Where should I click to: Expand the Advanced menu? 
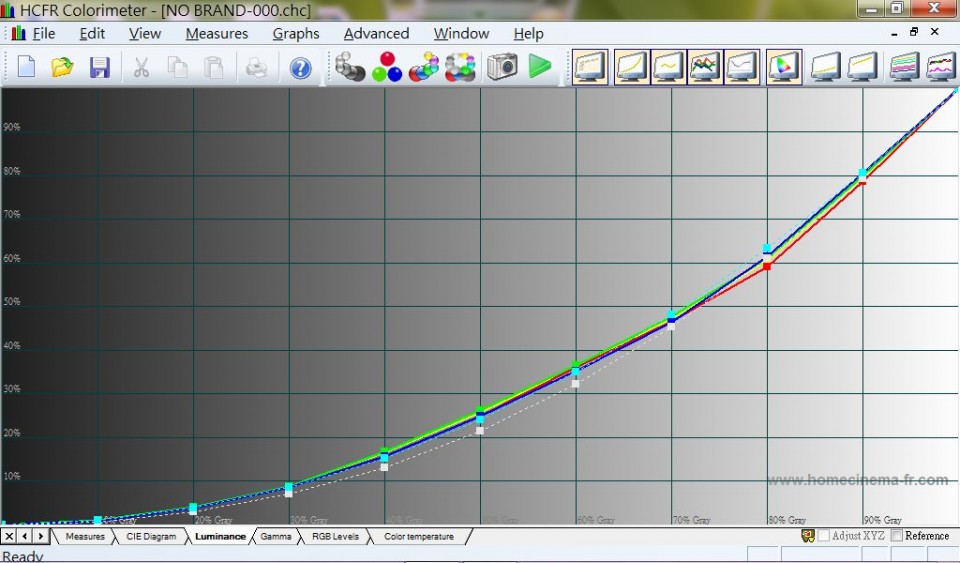376,33
